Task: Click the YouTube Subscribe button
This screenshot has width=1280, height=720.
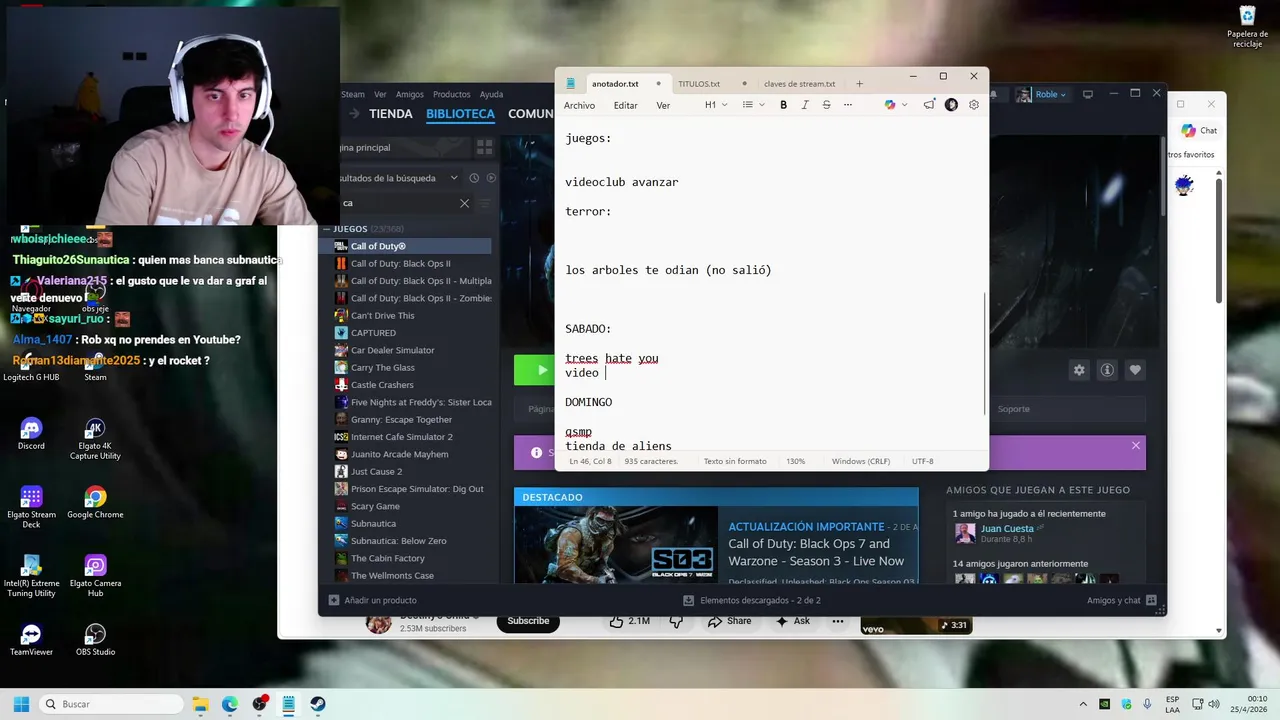Action: (528, 621)
